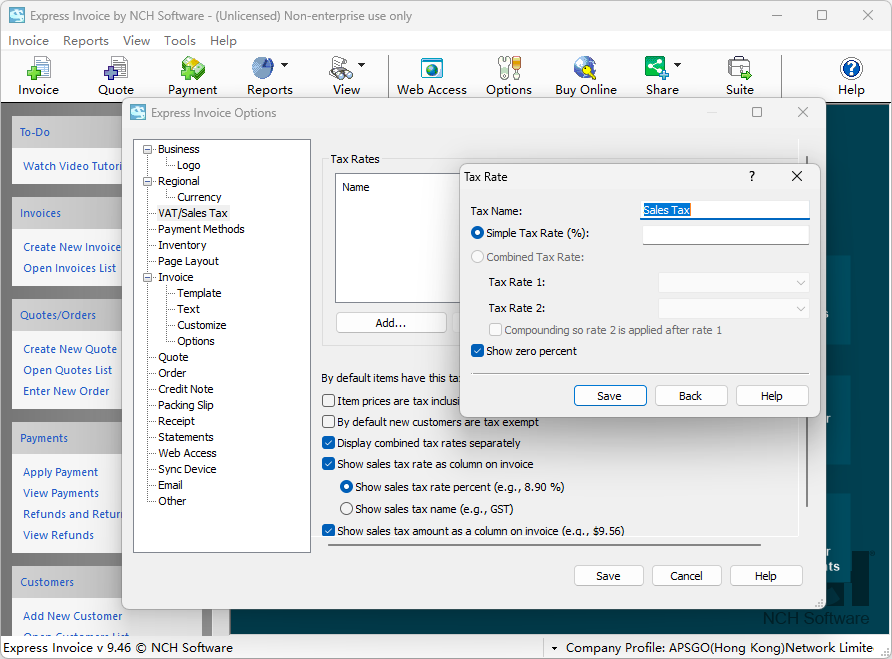Uncheck Display combined tax rates separately
The width and height of the screenshot is (892, 659).
pos(328,443)
